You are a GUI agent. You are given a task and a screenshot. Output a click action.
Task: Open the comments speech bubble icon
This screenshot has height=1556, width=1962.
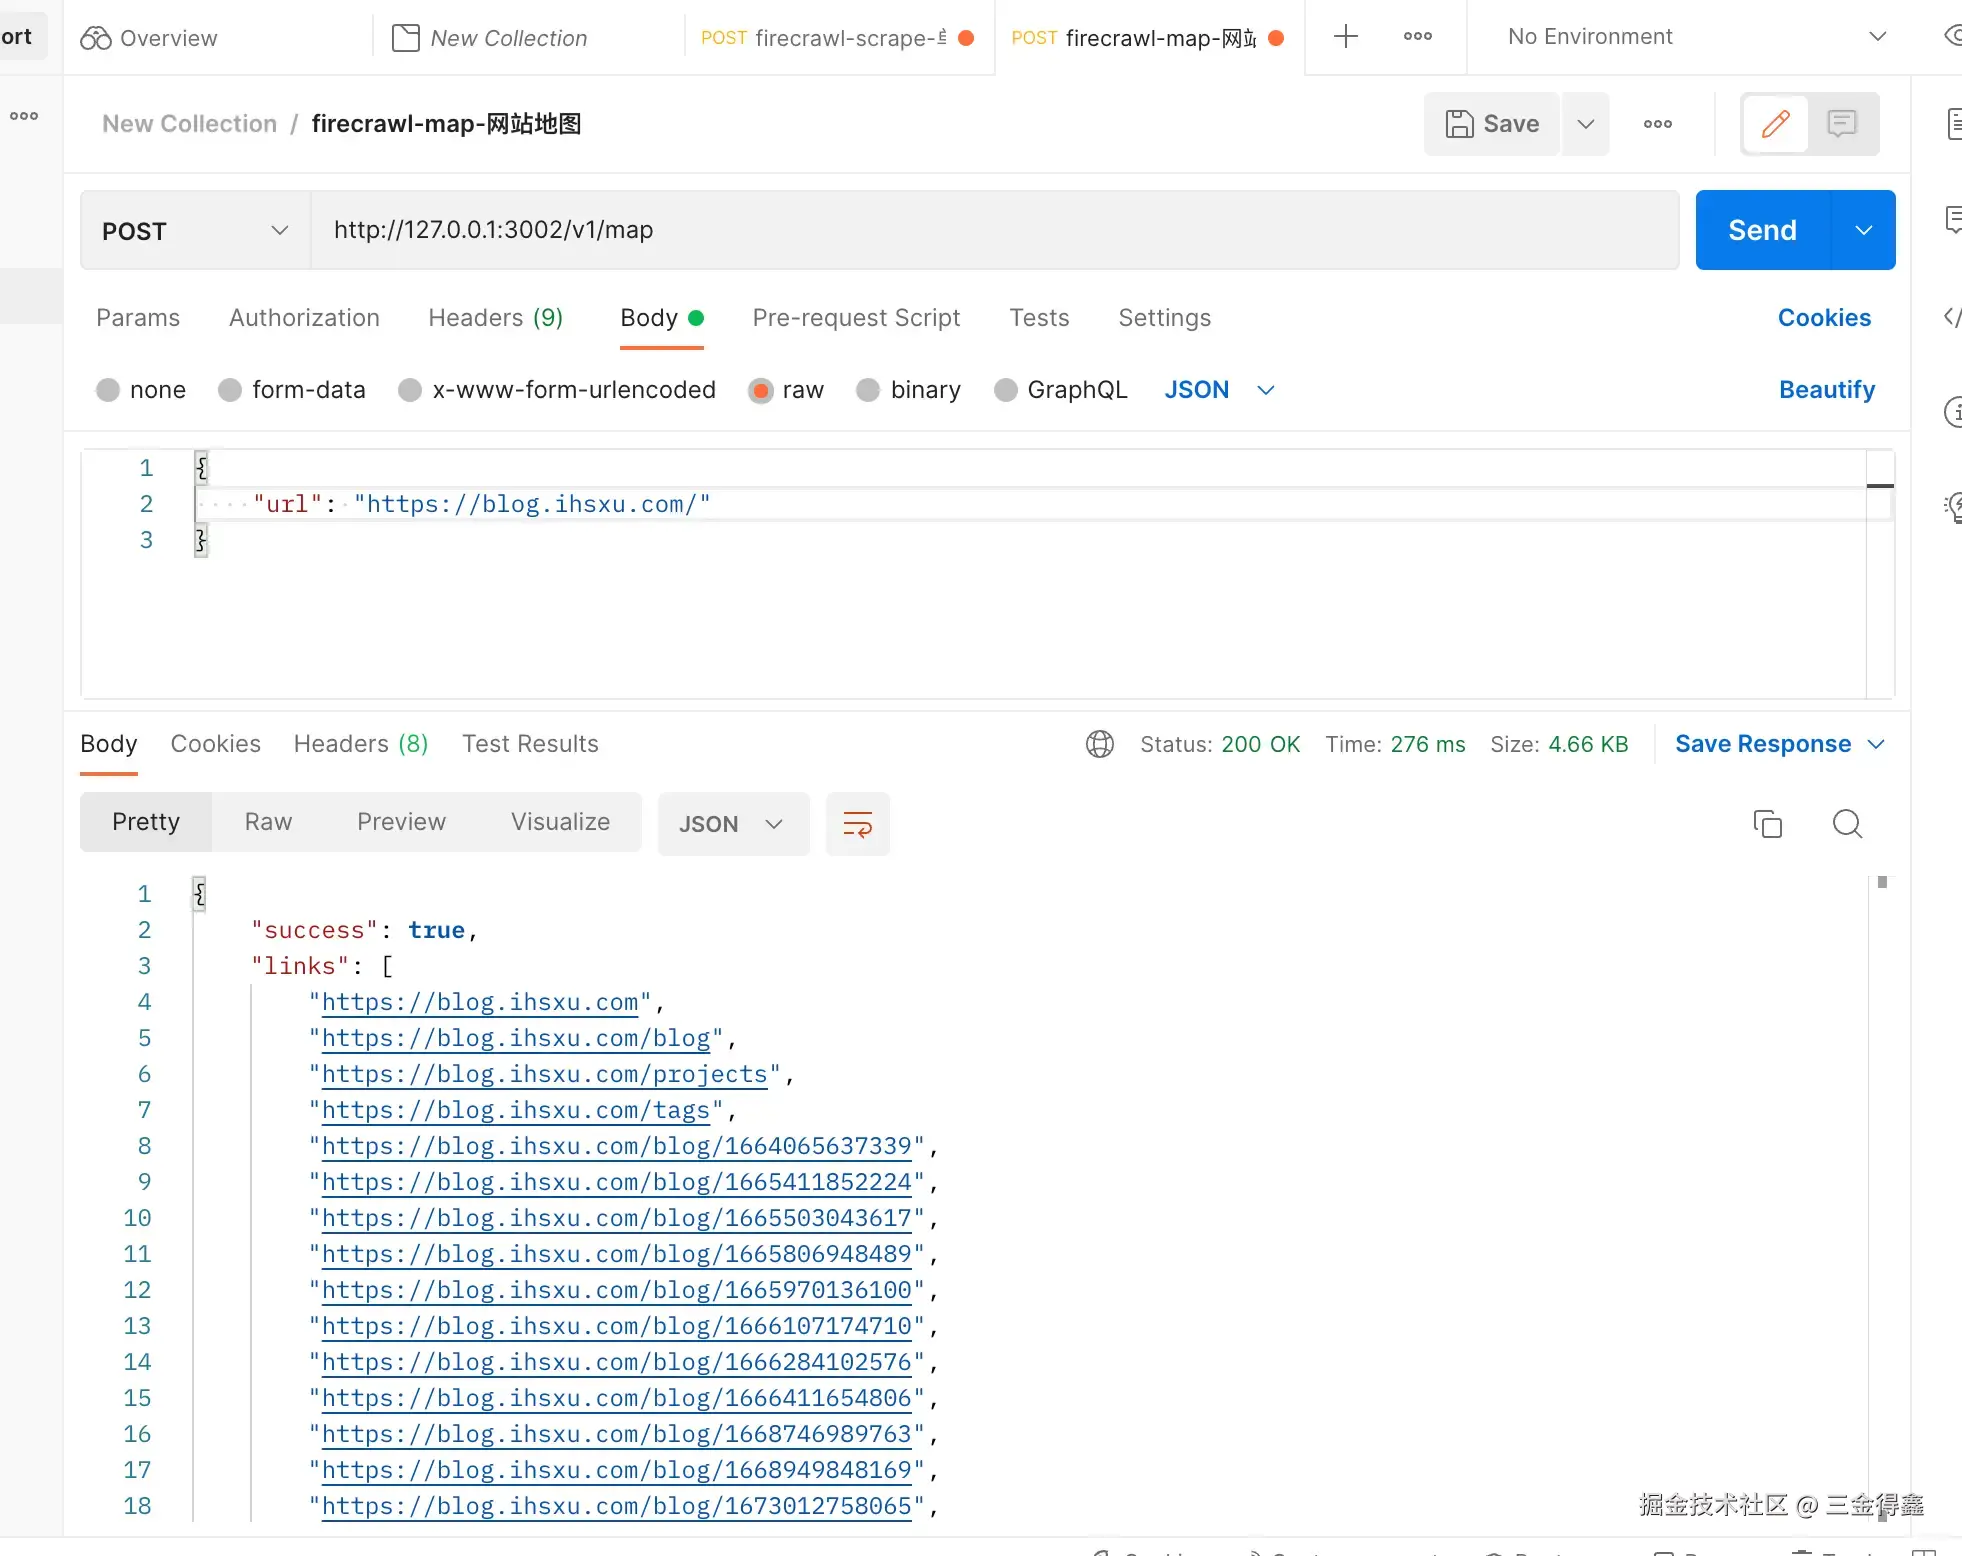coord(1841,124)
